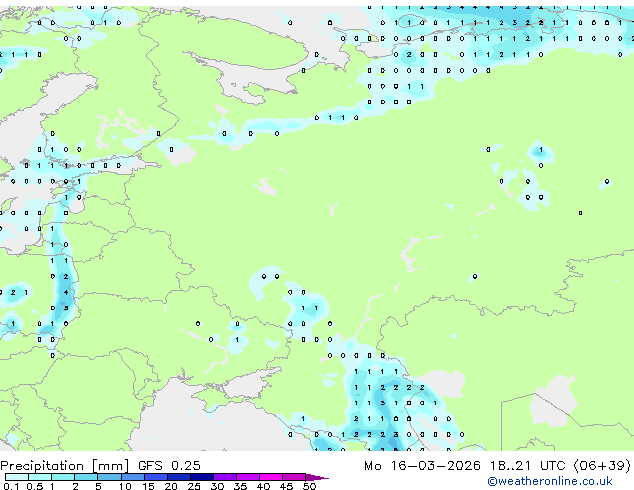Click the 'Mo 16-03-2026' date text
Screen dimensions: 634x490
point(423,466)
